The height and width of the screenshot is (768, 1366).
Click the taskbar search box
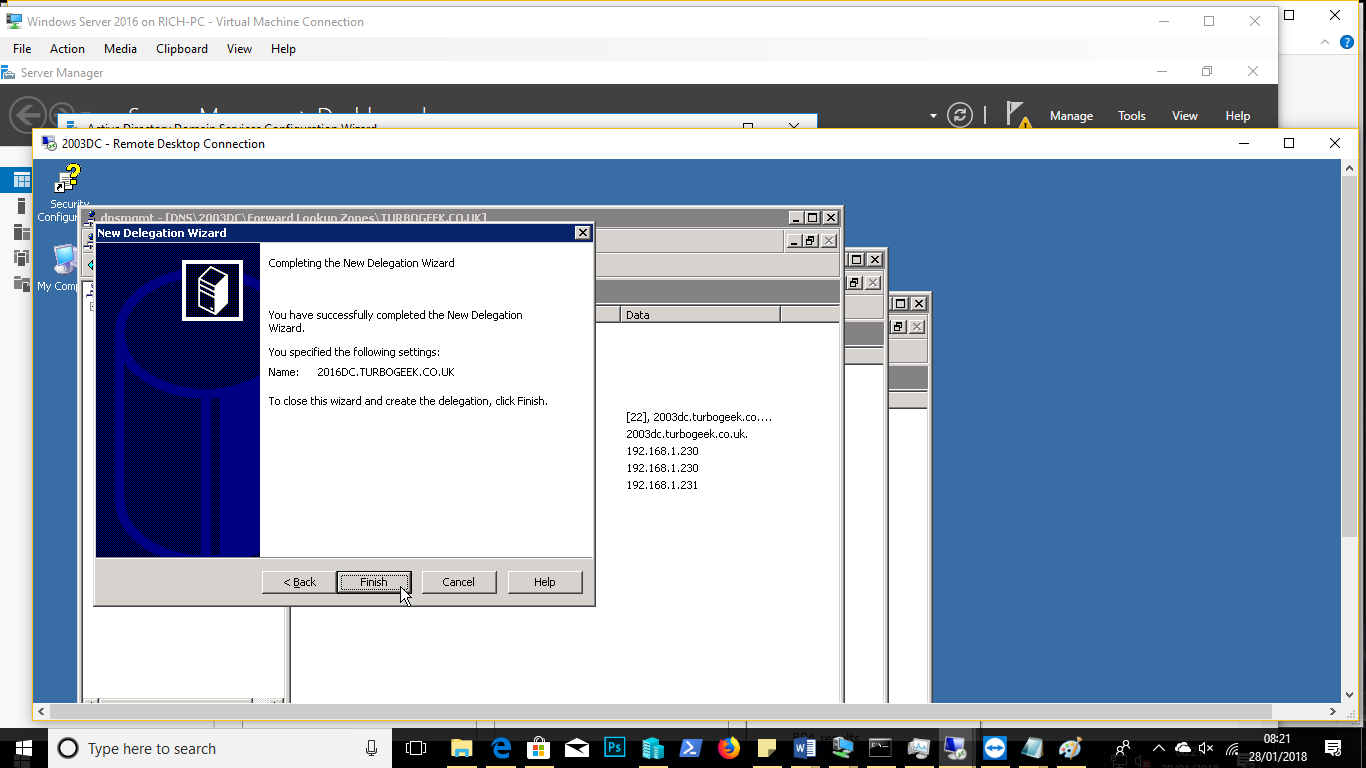click(x=220, y=748)
